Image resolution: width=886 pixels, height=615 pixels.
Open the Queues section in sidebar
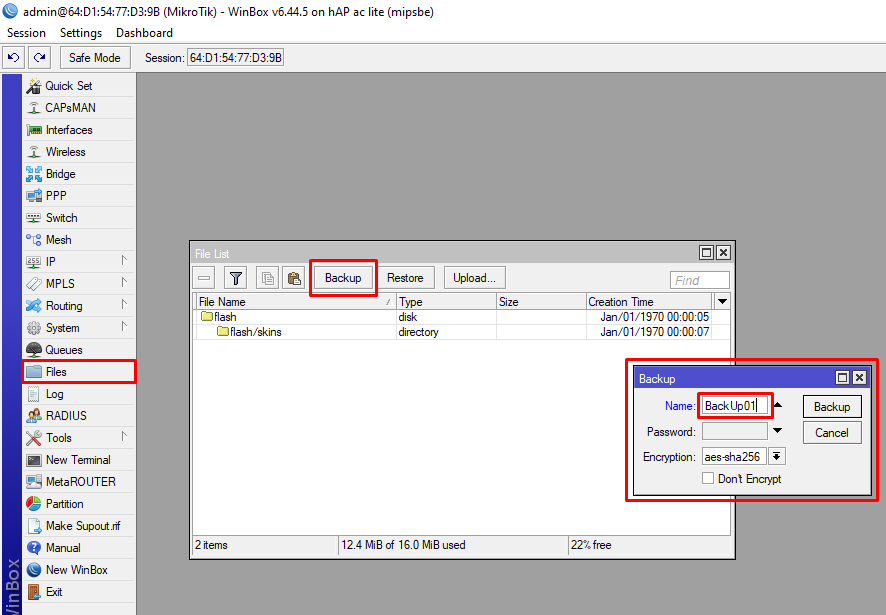click(63, 350)
